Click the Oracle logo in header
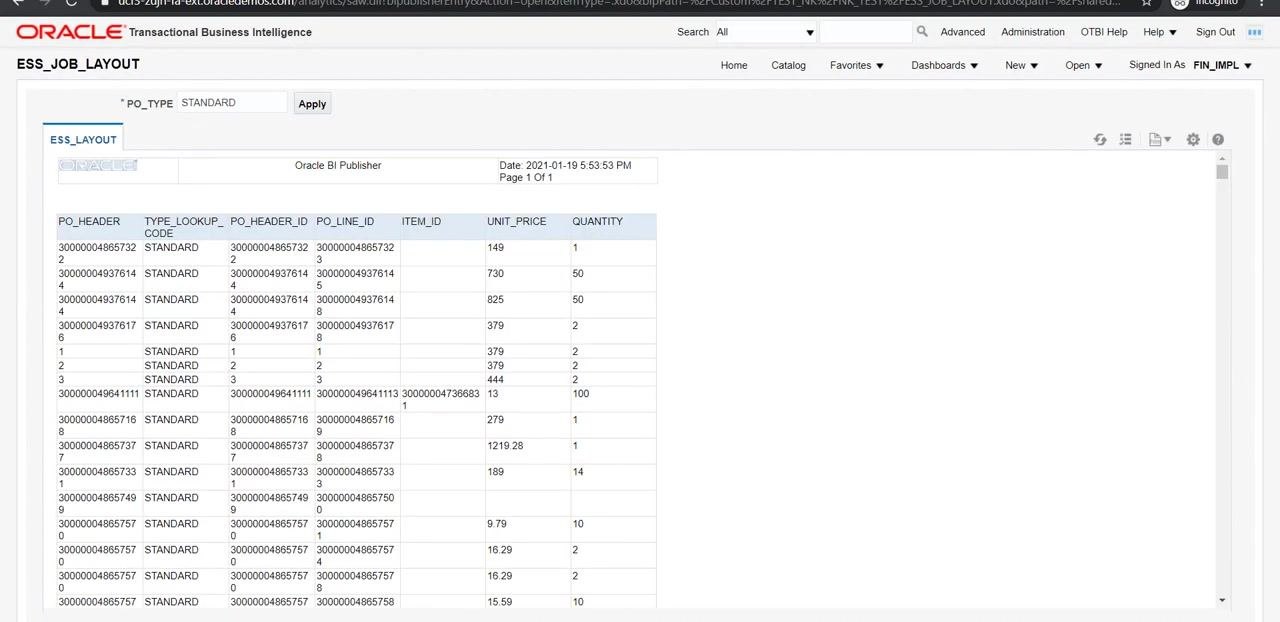Viewport: 1280px width, 622px height. point(69,32)
